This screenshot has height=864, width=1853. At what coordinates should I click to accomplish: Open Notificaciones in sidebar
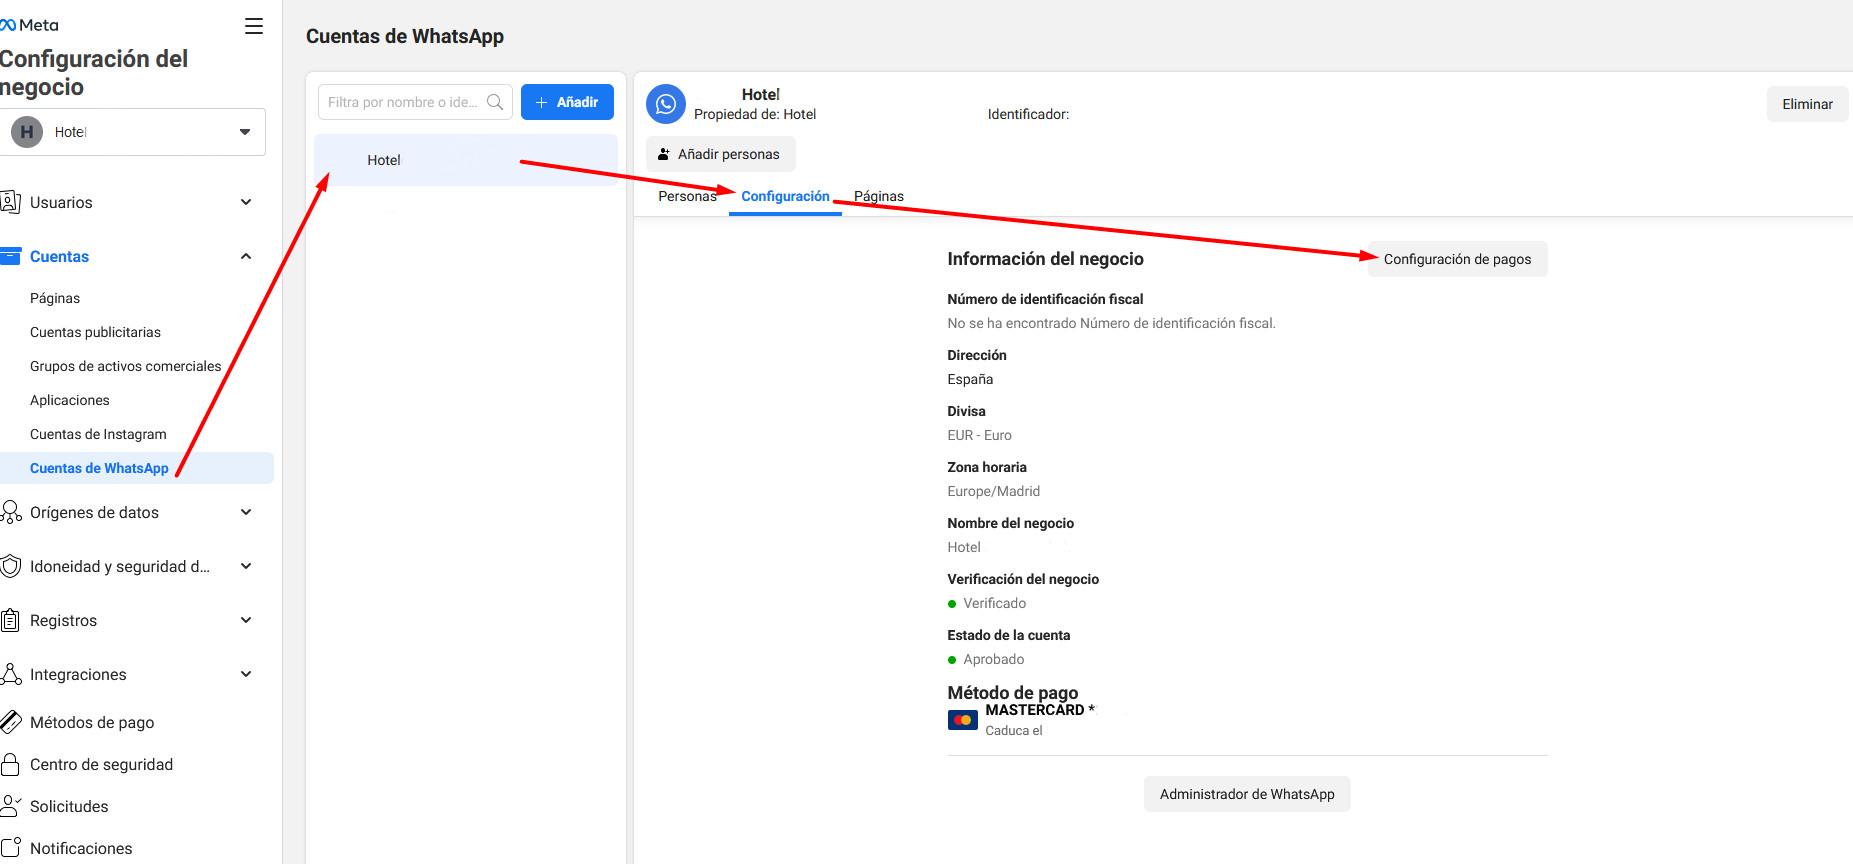pyautogui.click(x=81, y=848)
